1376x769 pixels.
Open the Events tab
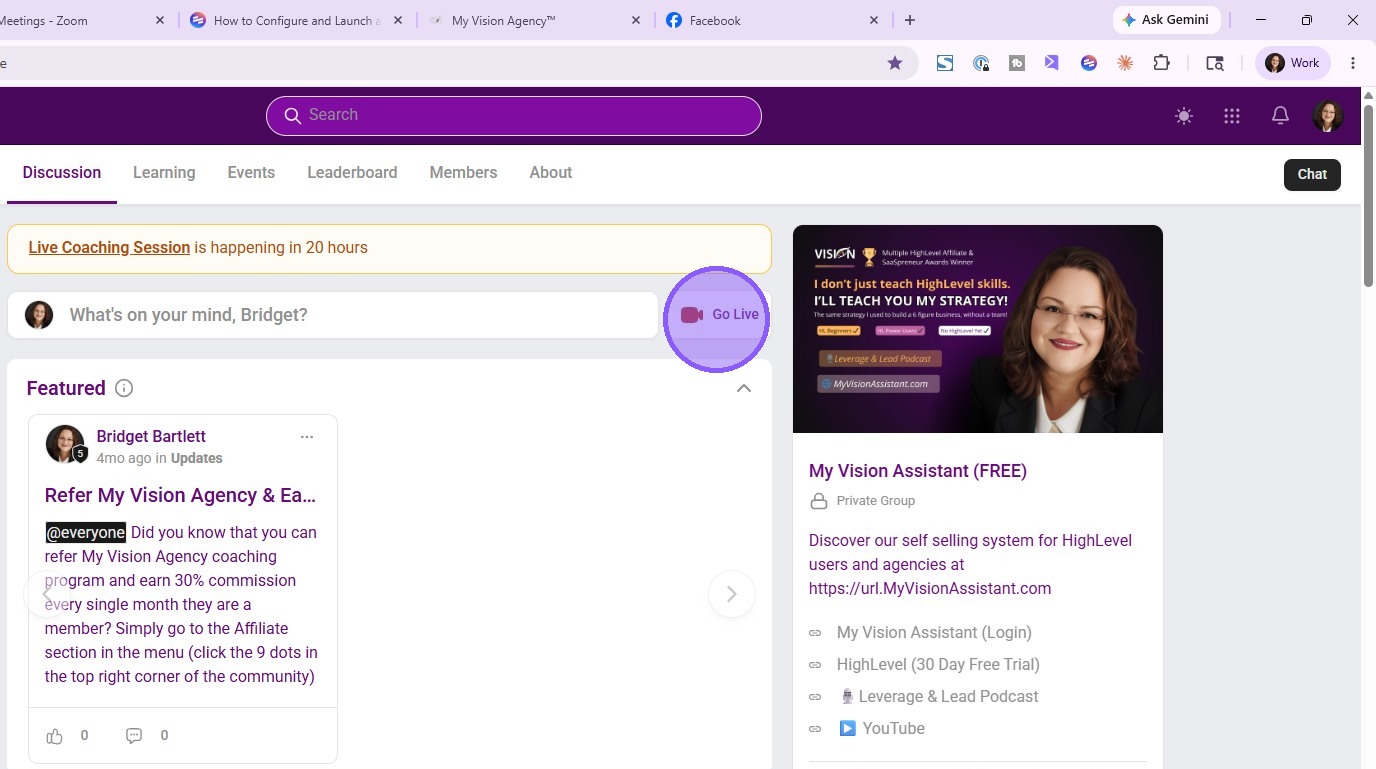pos(251,173)
